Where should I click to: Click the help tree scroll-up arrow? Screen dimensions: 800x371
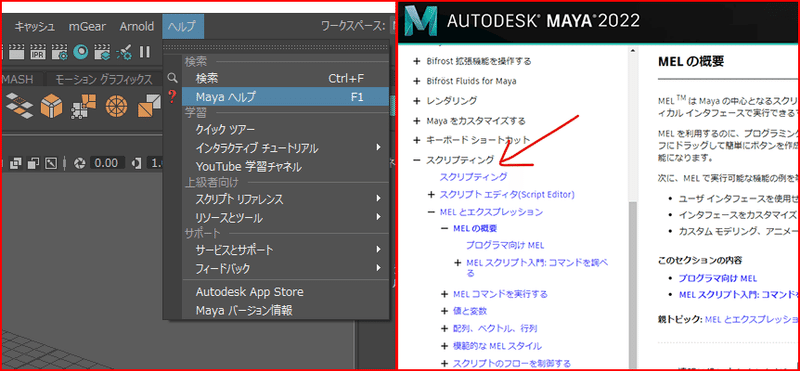click(633, 51)
